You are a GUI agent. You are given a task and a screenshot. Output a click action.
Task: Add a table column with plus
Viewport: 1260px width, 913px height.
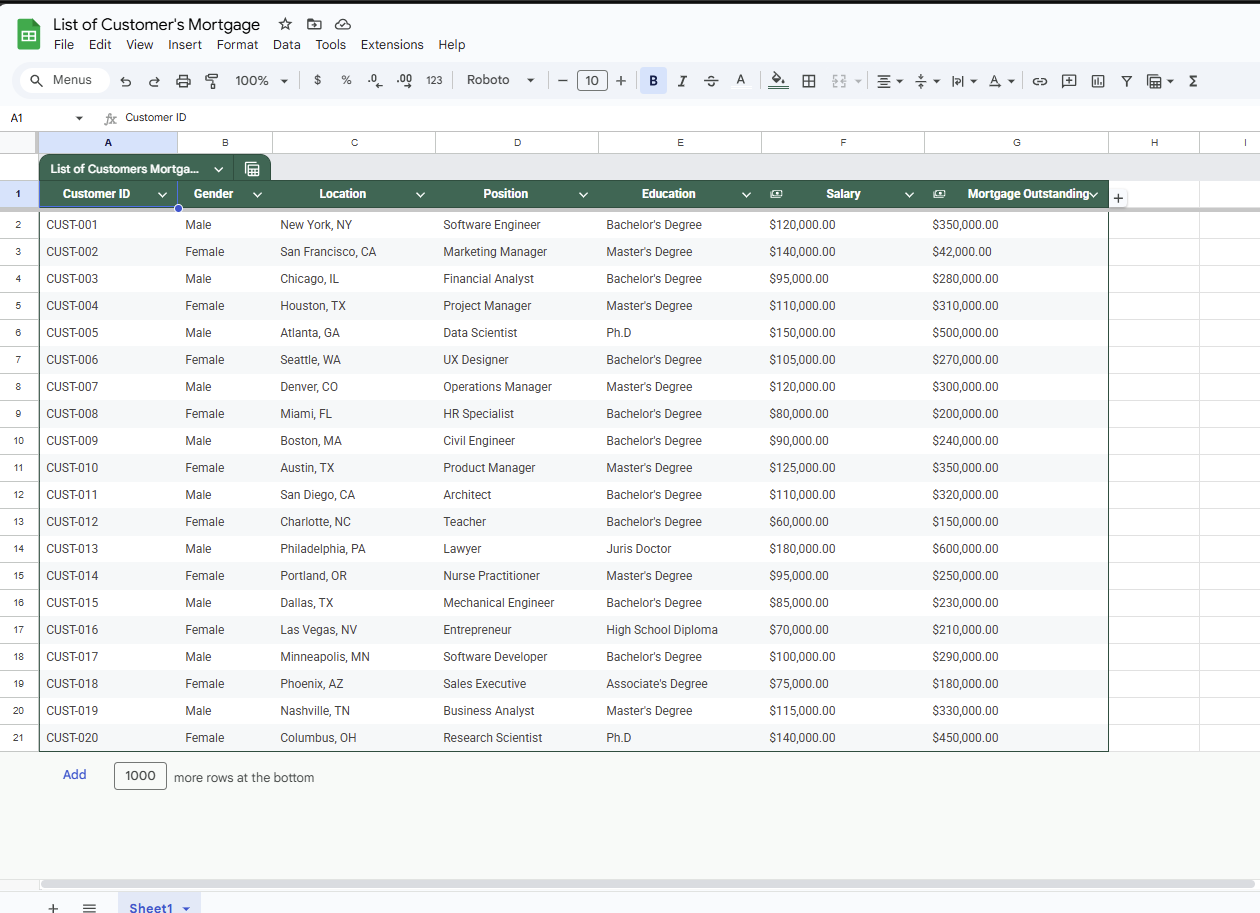(1118, 198)
